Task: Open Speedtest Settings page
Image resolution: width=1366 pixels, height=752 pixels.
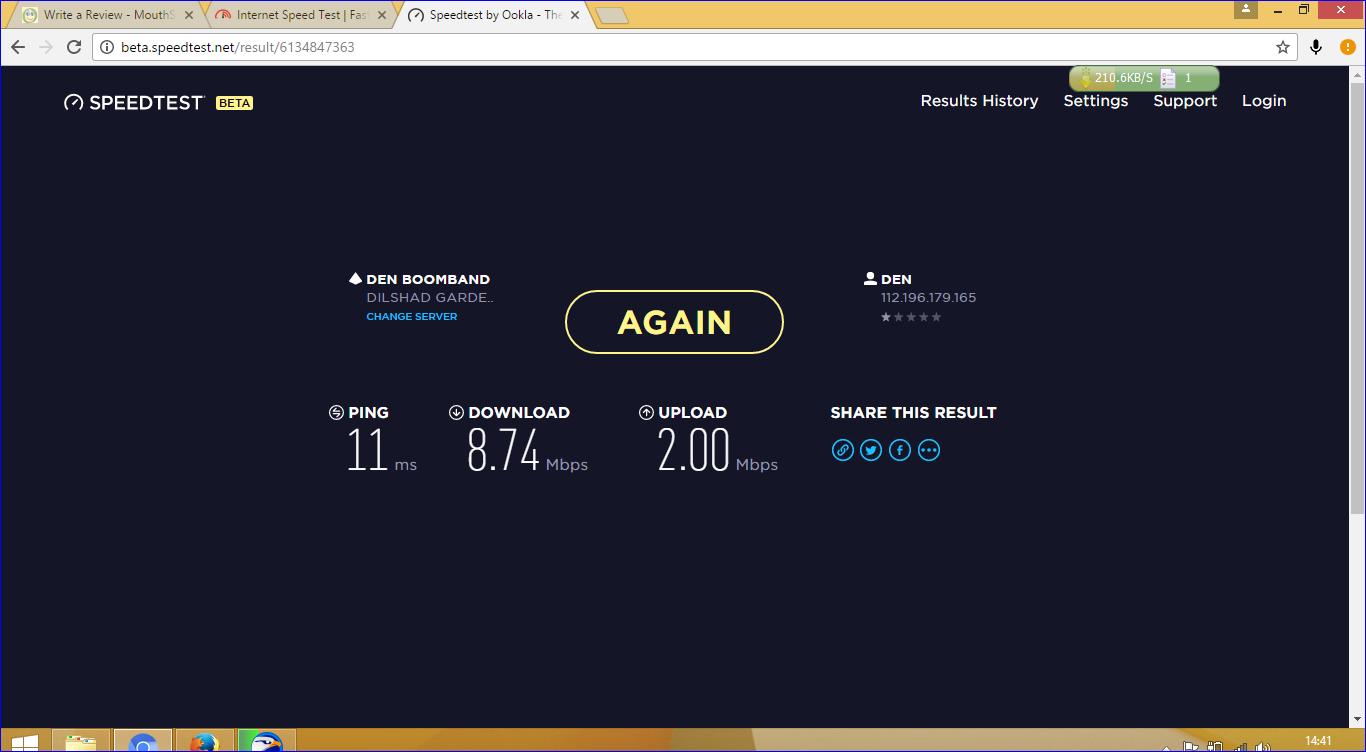Action: pyautogui.click(x=1095, y=101)
